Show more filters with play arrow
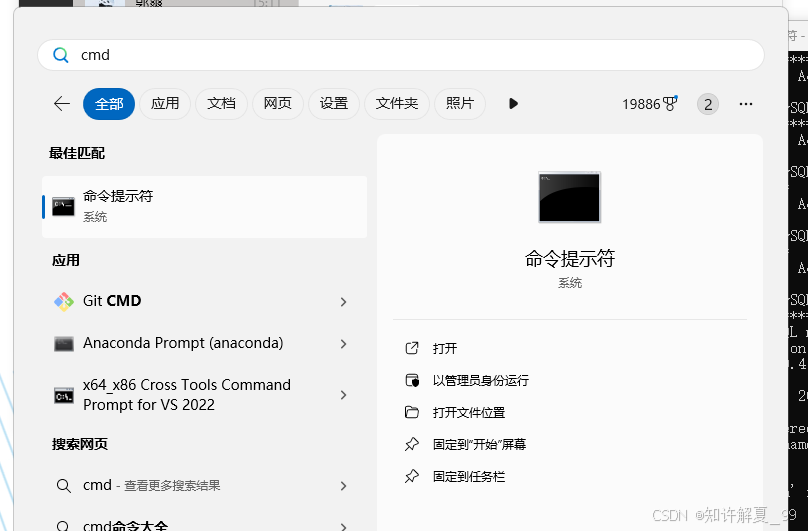 (x=513, y=104)
